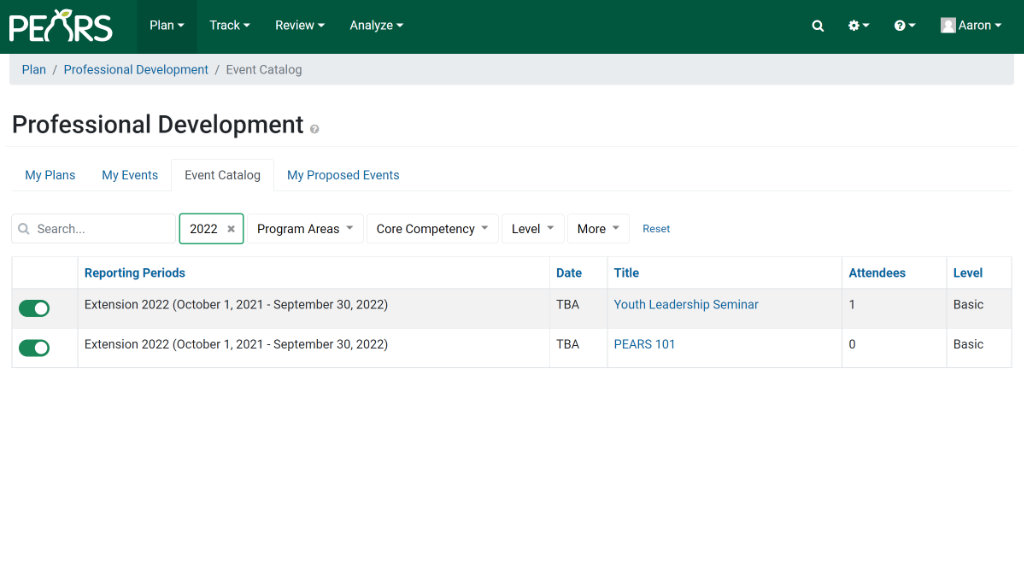Image resolution: width=1024 pixels, height=568 pixels.
Task: Open the More filters dropdown
Action: coord(598,229)
